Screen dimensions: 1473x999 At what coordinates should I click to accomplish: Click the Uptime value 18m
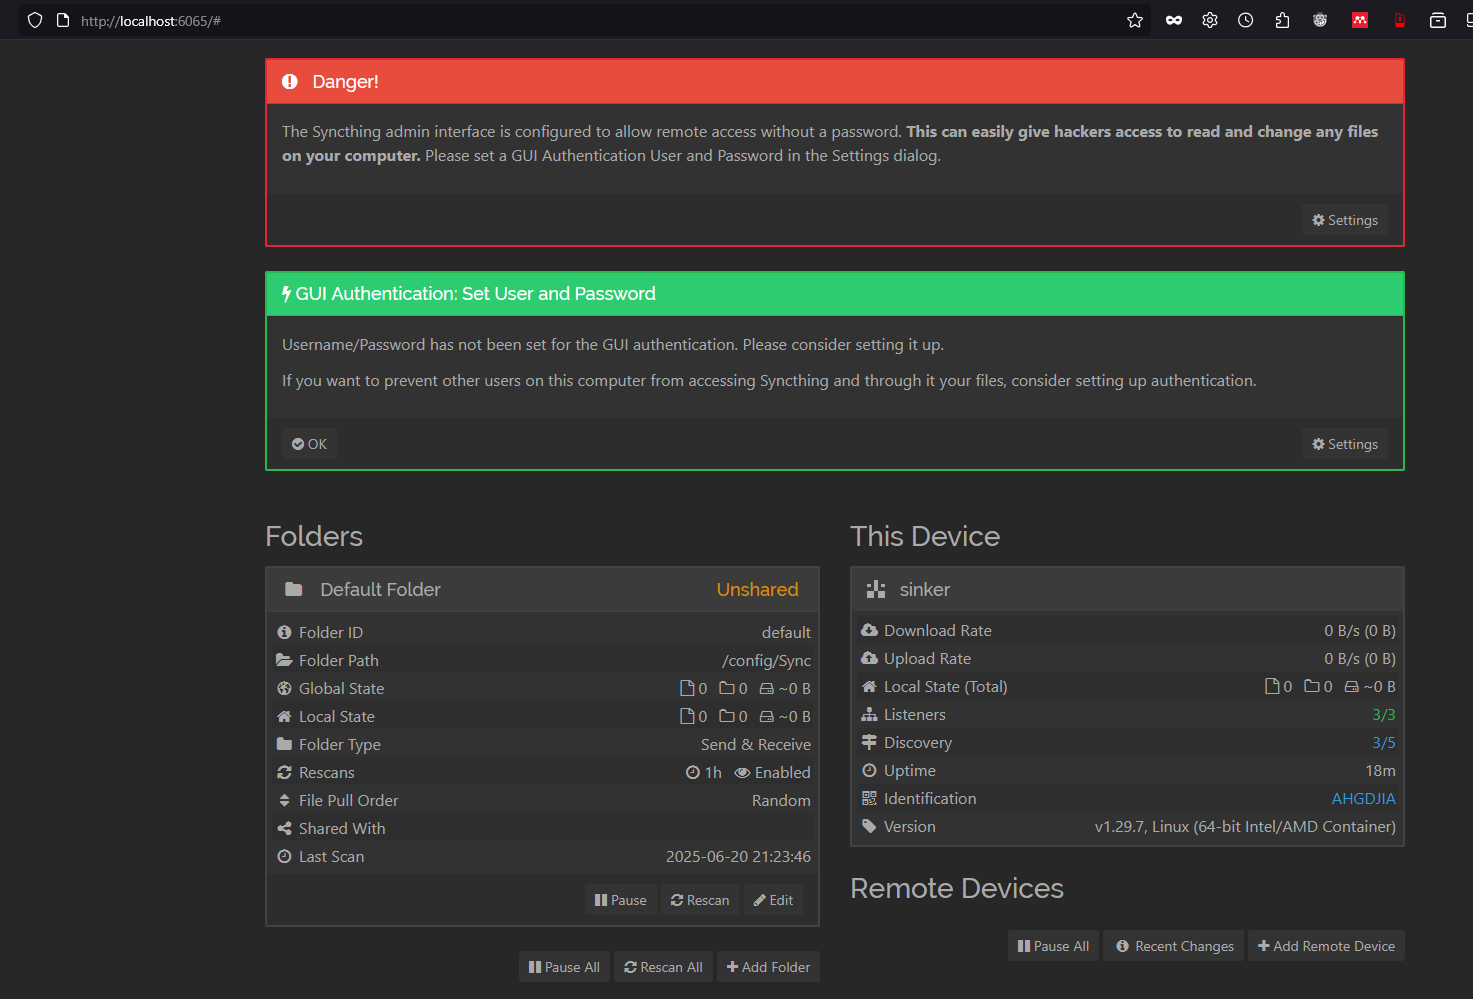[x=1380, y=770]
